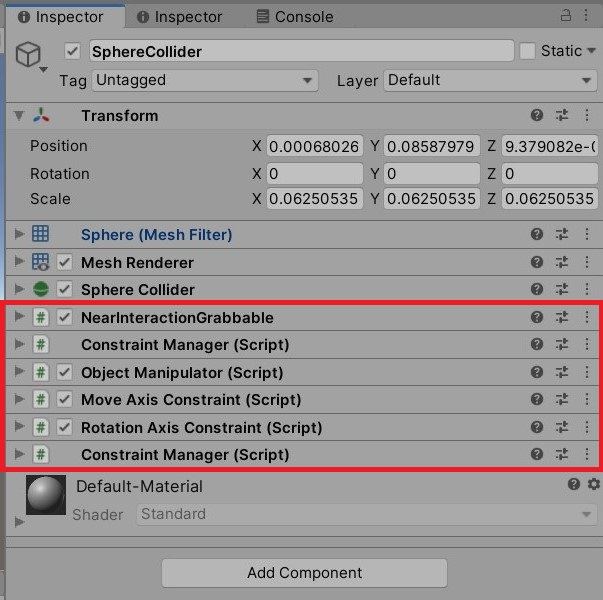The height and width of the screenshot is (600, 603).
Task: Collapse the Transform component foldout
Action: (x=19, y=115)
